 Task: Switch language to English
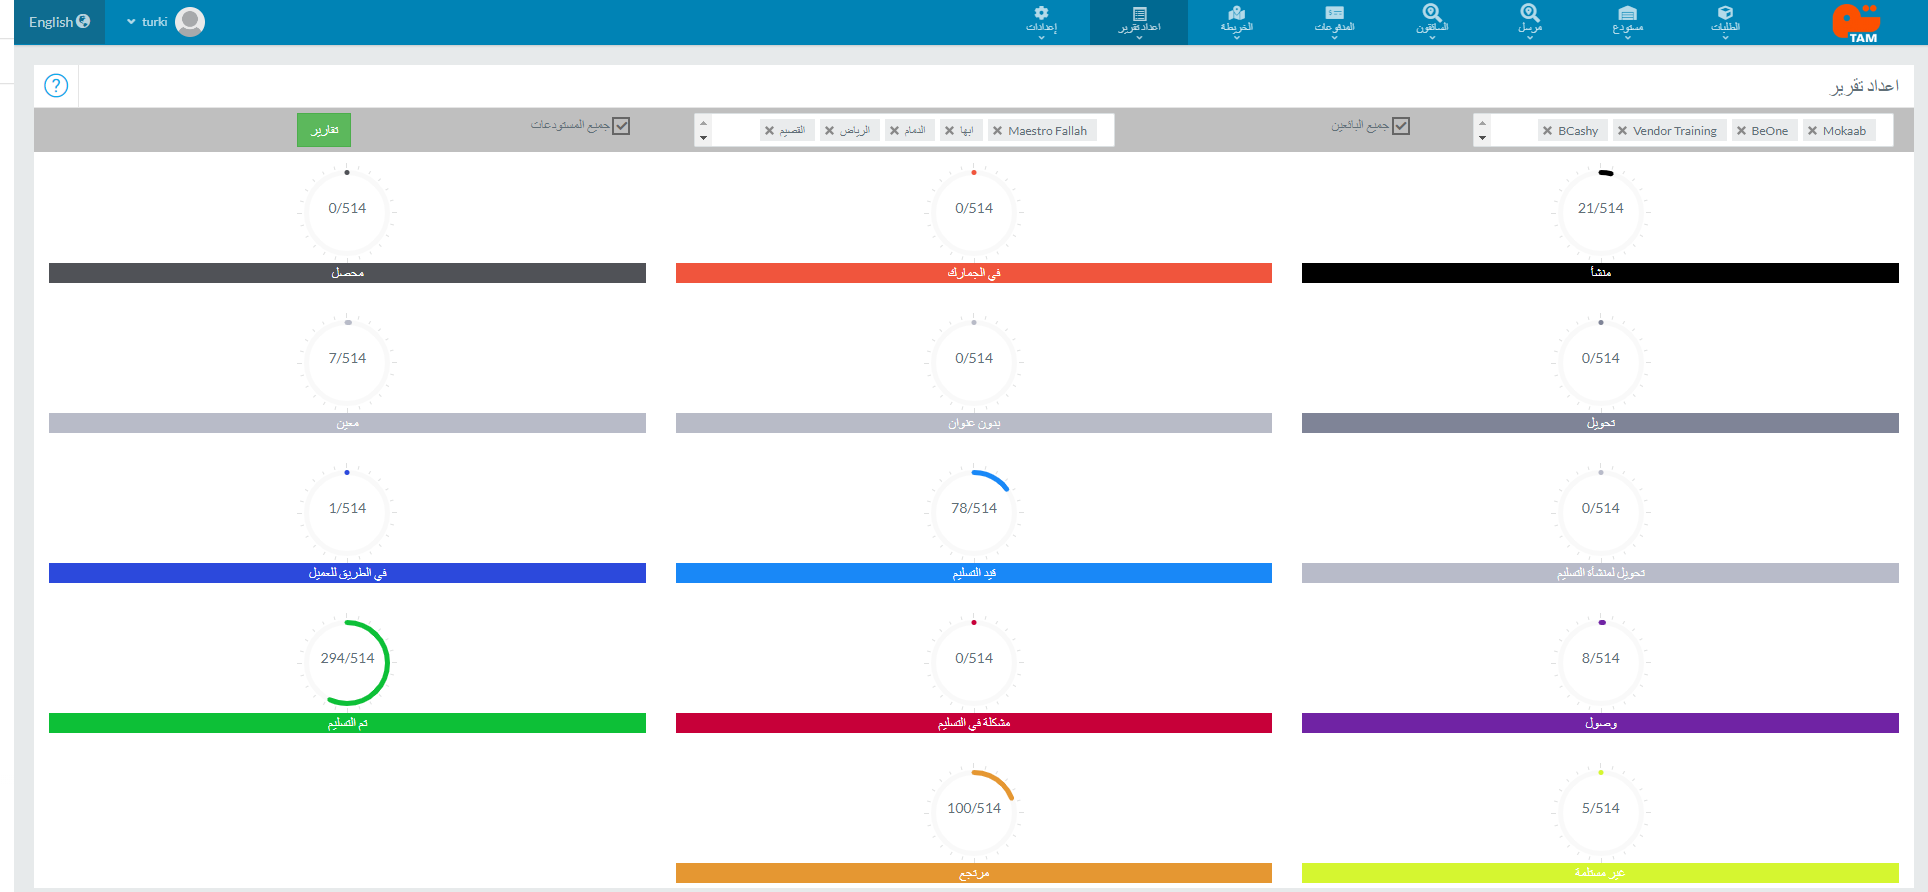59,22
